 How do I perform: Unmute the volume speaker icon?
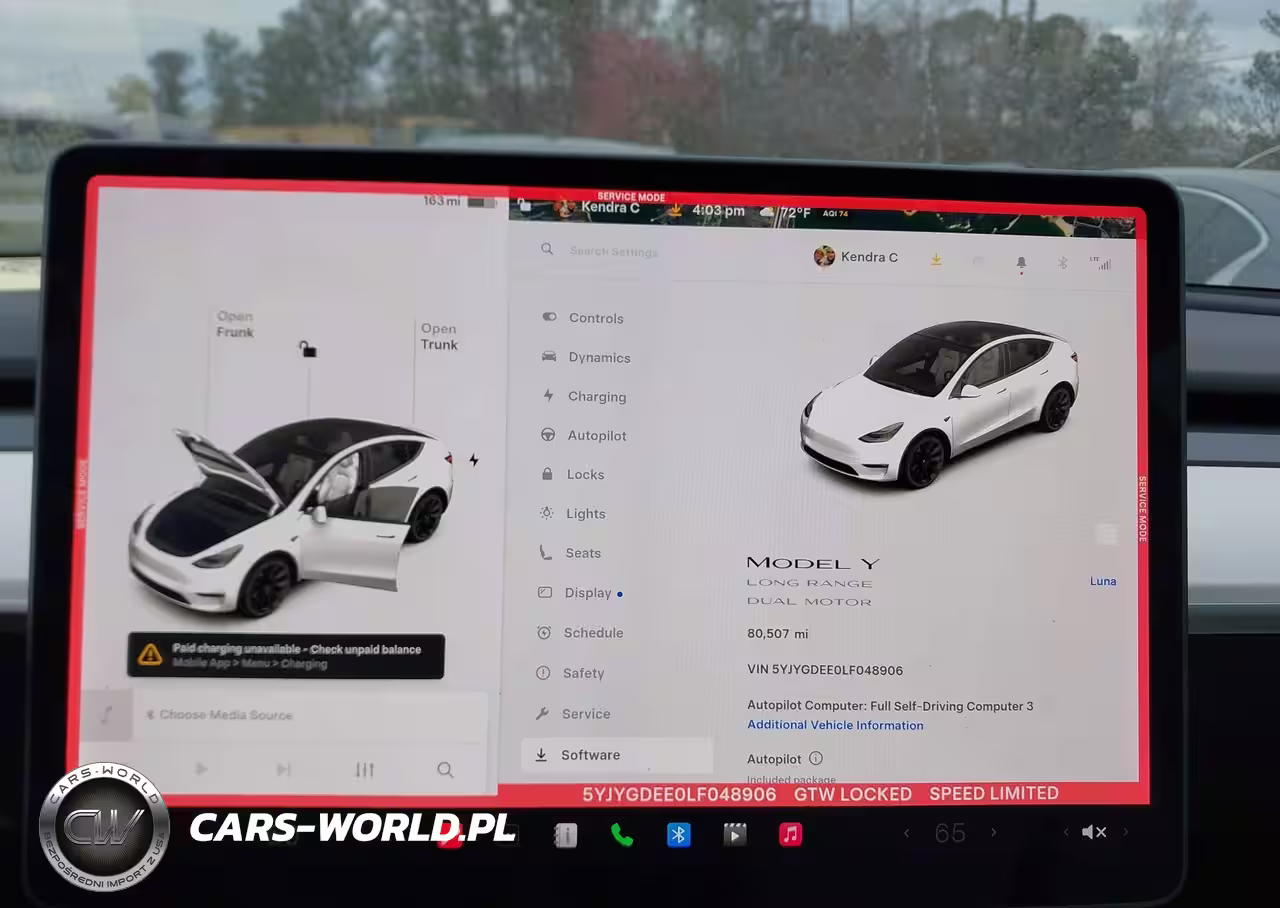click(1094, 832)
